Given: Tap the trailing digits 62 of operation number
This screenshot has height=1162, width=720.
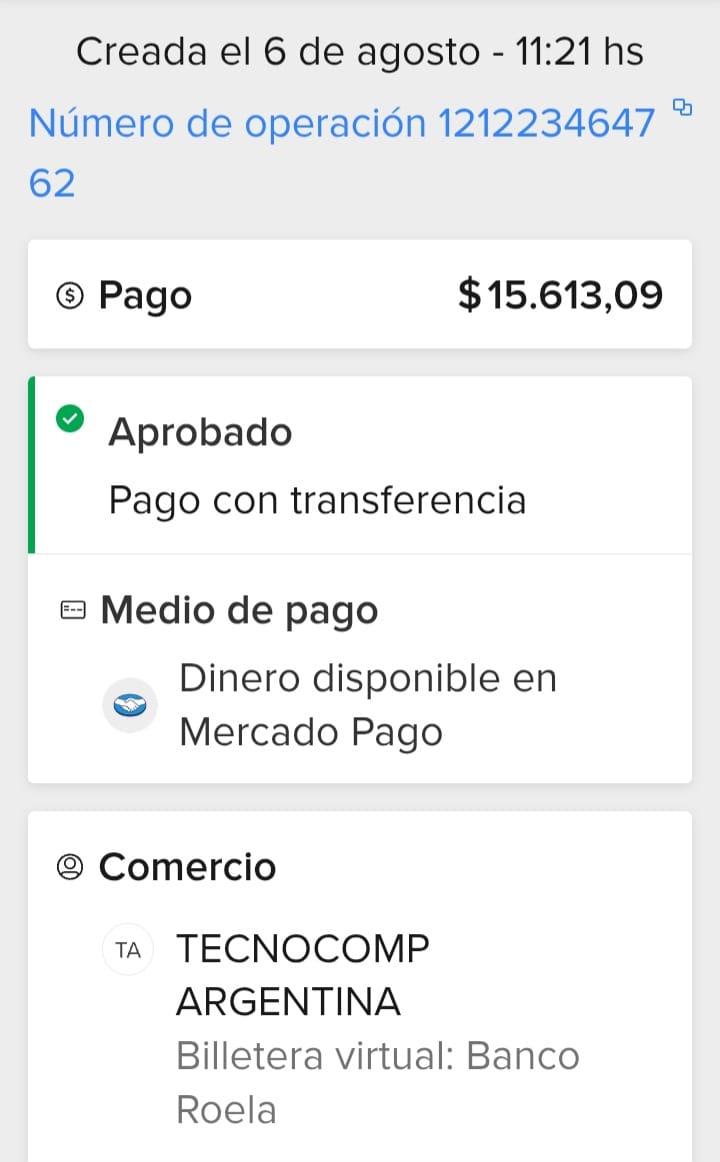Looking at the screenshot, I should [x=52, y=183].
